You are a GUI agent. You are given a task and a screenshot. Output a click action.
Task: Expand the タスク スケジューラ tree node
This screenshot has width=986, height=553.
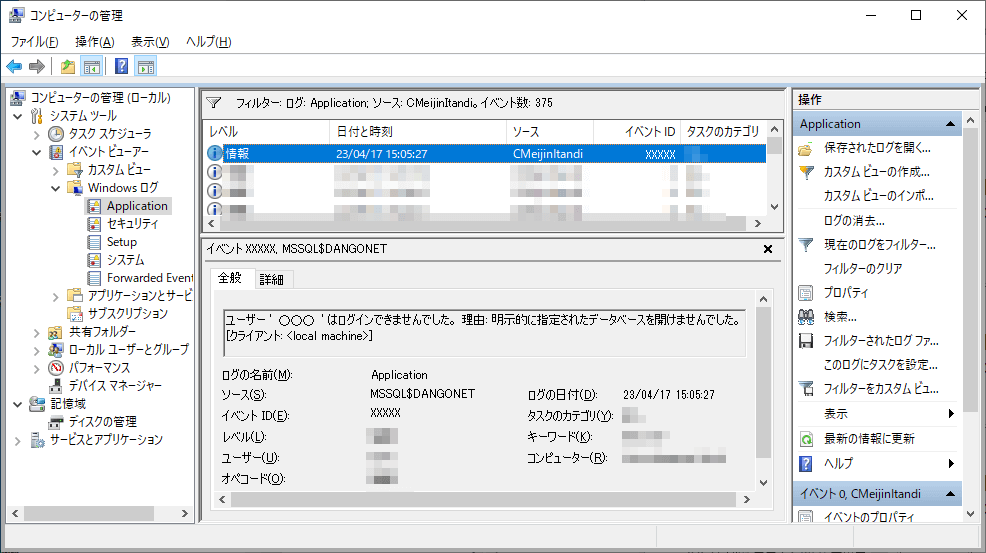[38, 134]
